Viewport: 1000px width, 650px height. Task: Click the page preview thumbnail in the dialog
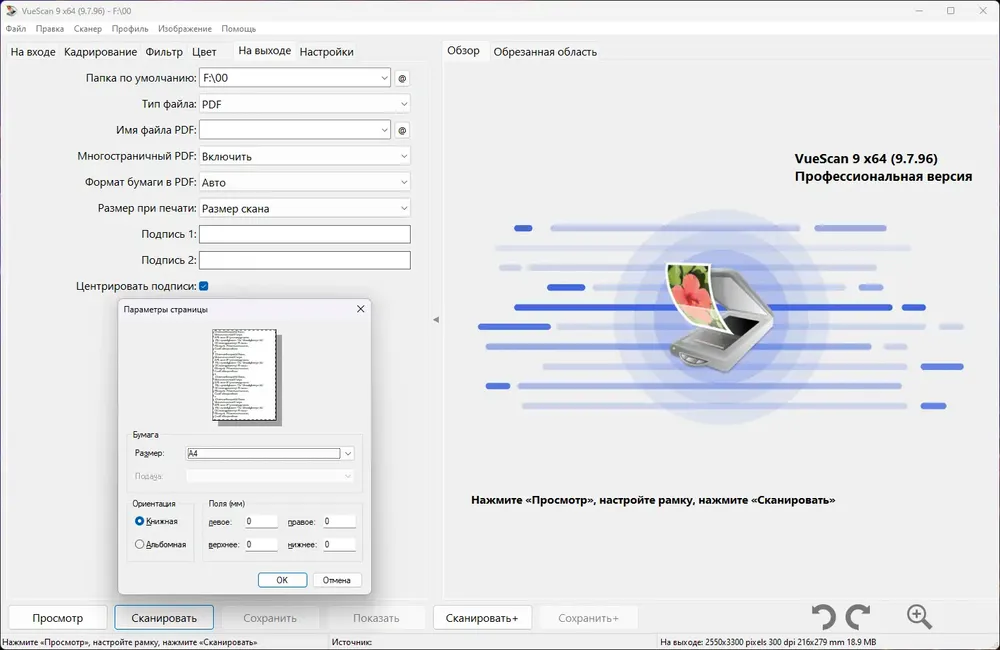click(x=246, y=376)
